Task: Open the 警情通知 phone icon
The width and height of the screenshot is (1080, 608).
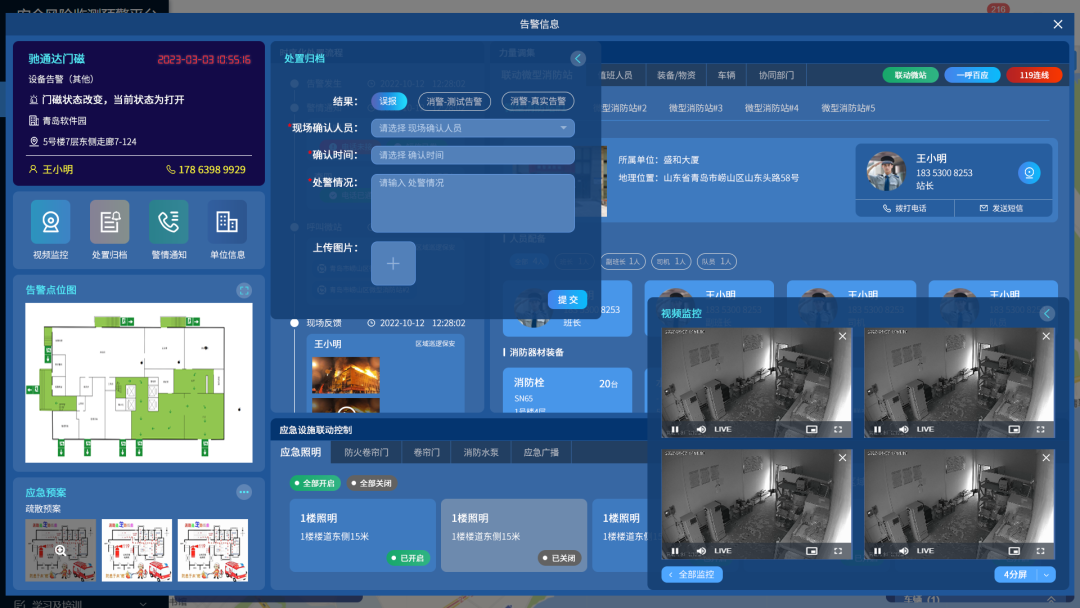Action: [x=169, y=222]
